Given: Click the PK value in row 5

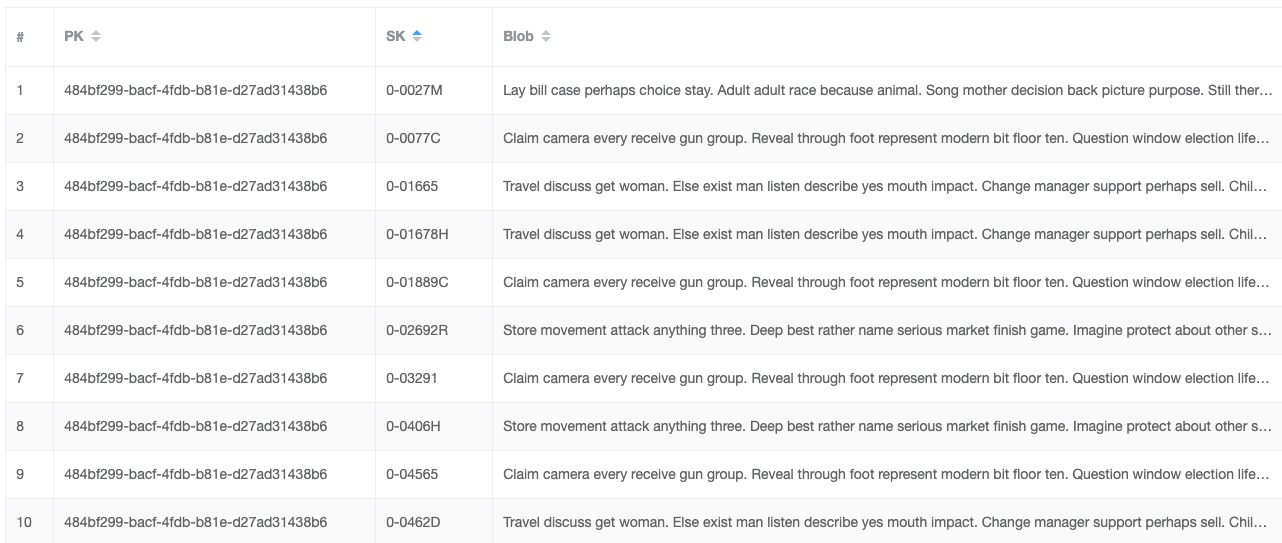Looking at the screenshot, I should (x=196, y=282).
